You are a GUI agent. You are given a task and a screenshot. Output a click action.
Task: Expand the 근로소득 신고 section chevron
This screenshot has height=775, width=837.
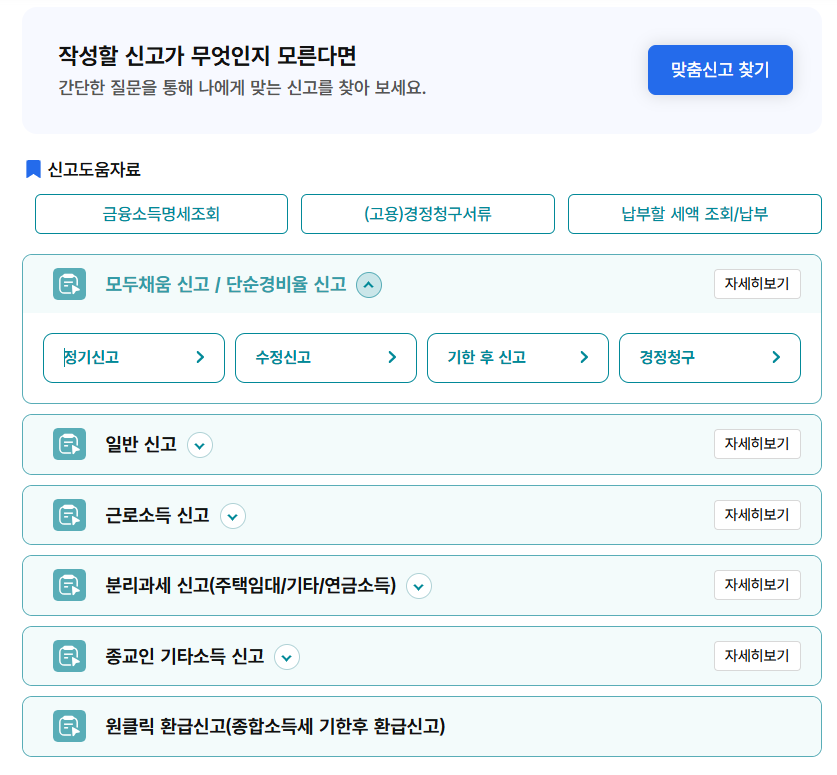pyautogui.click(x=233, y=516)
